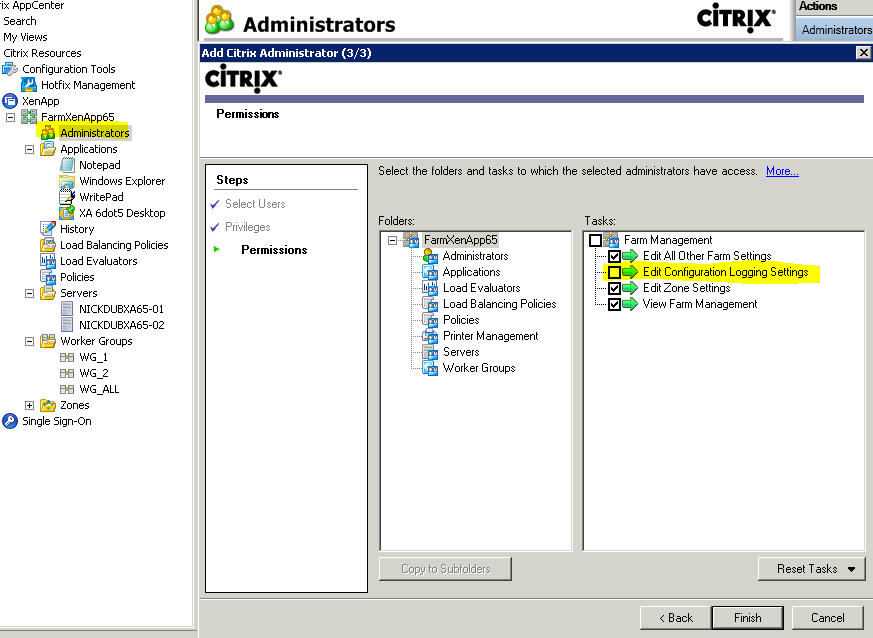873x638 pixels.
Task: Click the Privileges step
Action: coord(248,227)
